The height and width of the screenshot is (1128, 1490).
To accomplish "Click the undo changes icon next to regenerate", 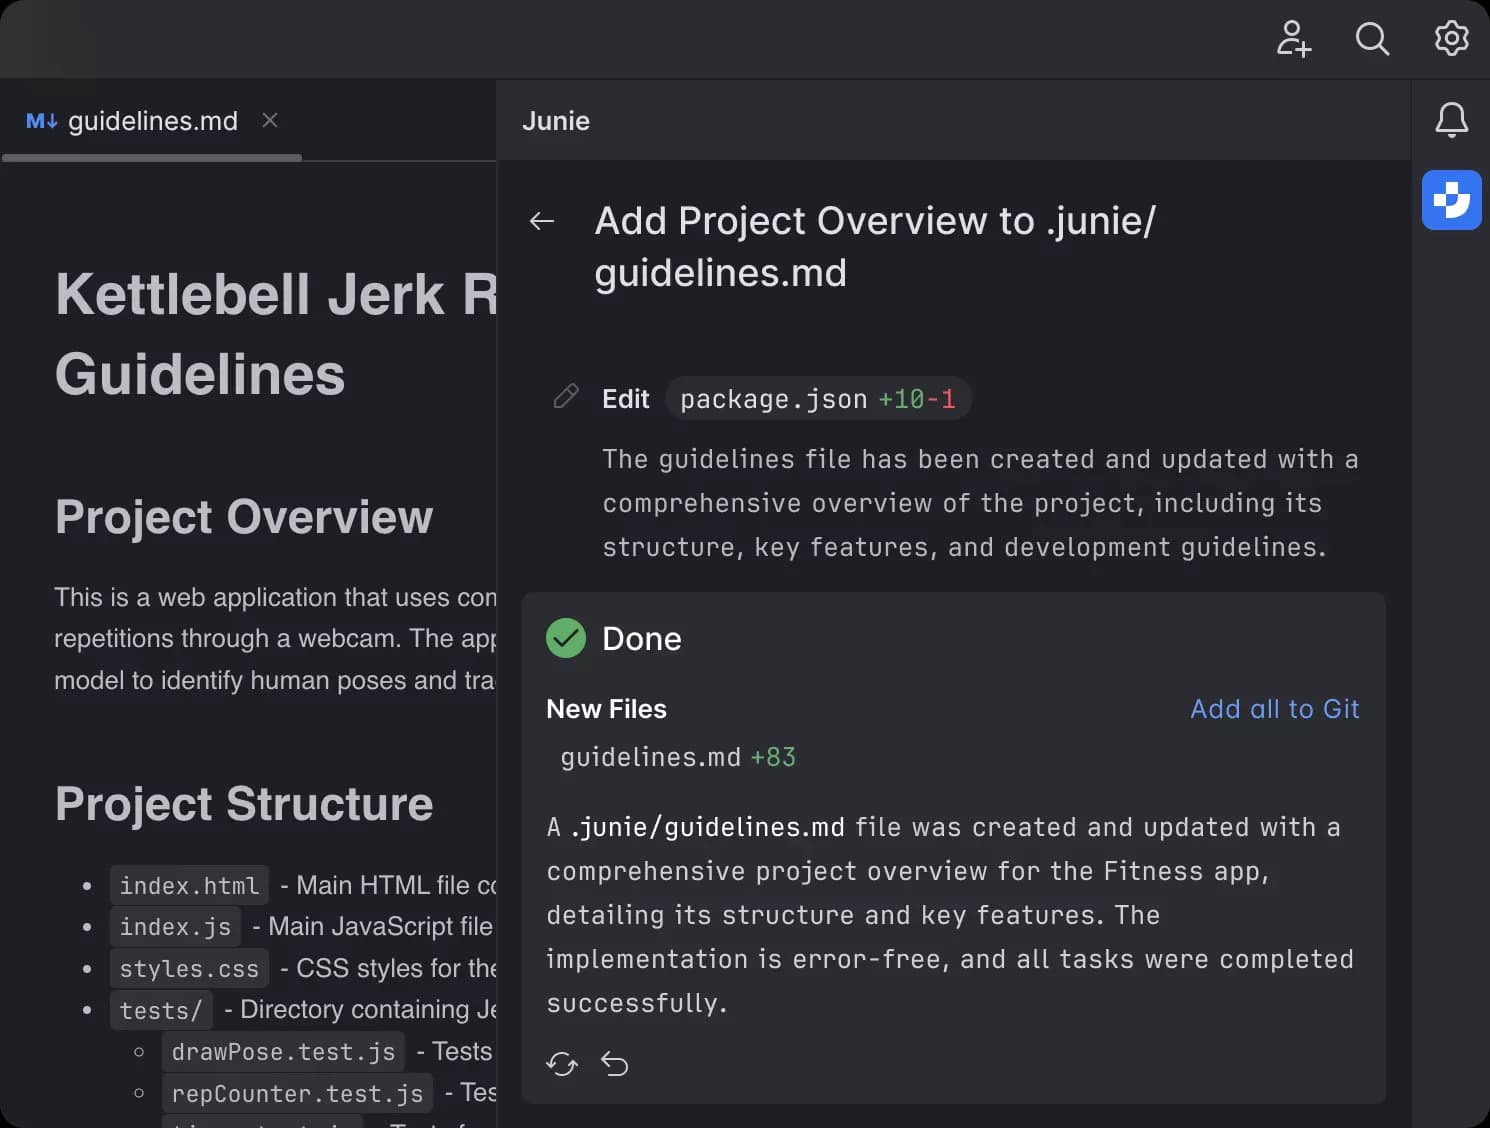I will (615, 1064).
